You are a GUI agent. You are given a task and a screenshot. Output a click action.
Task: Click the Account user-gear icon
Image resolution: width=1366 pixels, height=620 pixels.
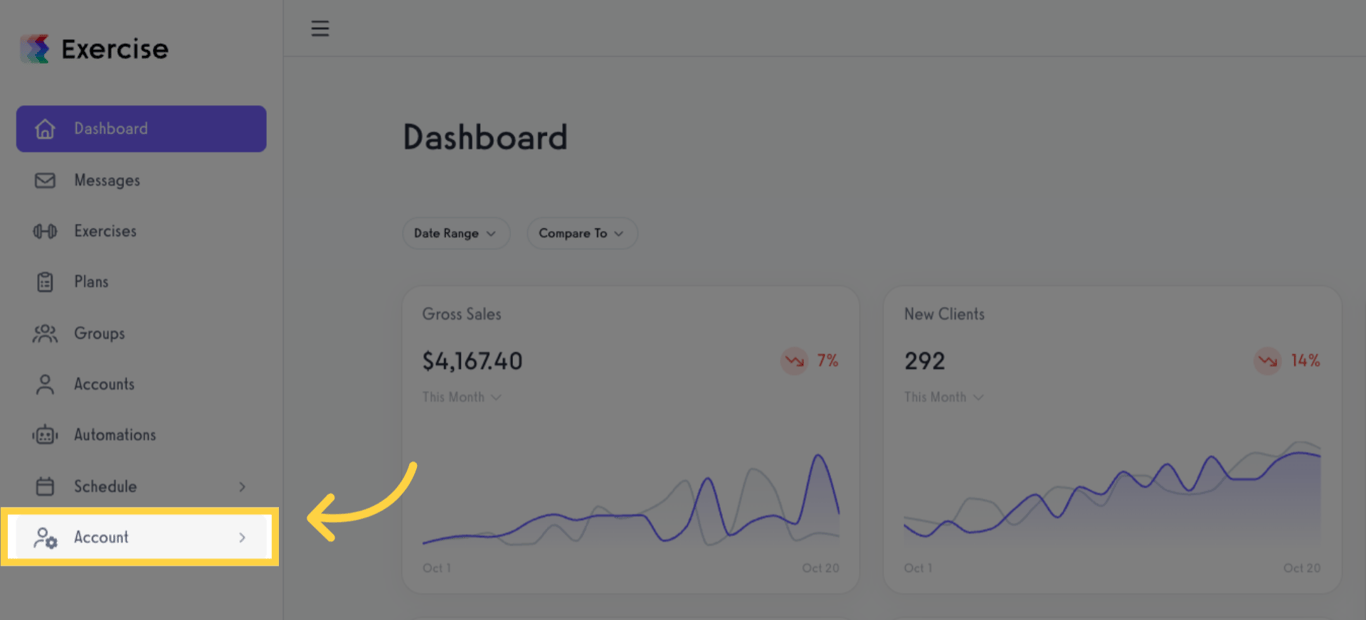tap(45, 538)
